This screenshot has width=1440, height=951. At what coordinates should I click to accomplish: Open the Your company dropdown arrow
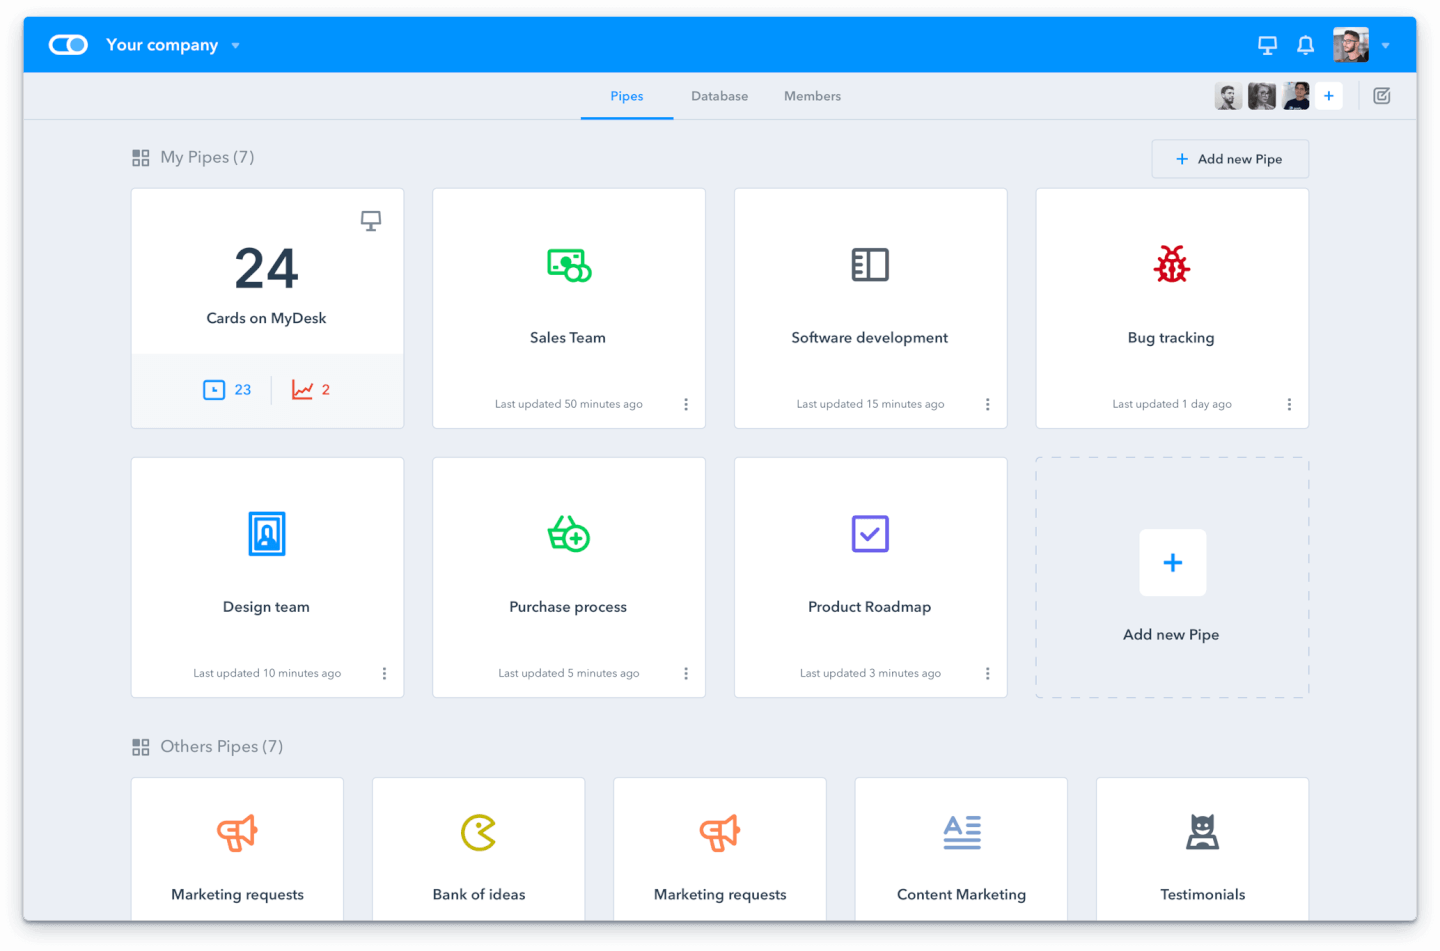236,46
